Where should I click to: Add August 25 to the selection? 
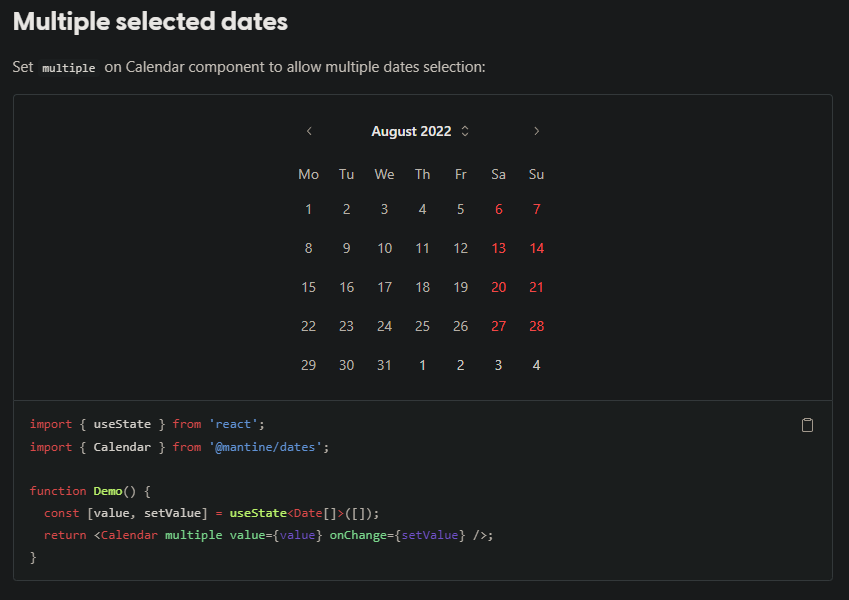pos(422,326)
